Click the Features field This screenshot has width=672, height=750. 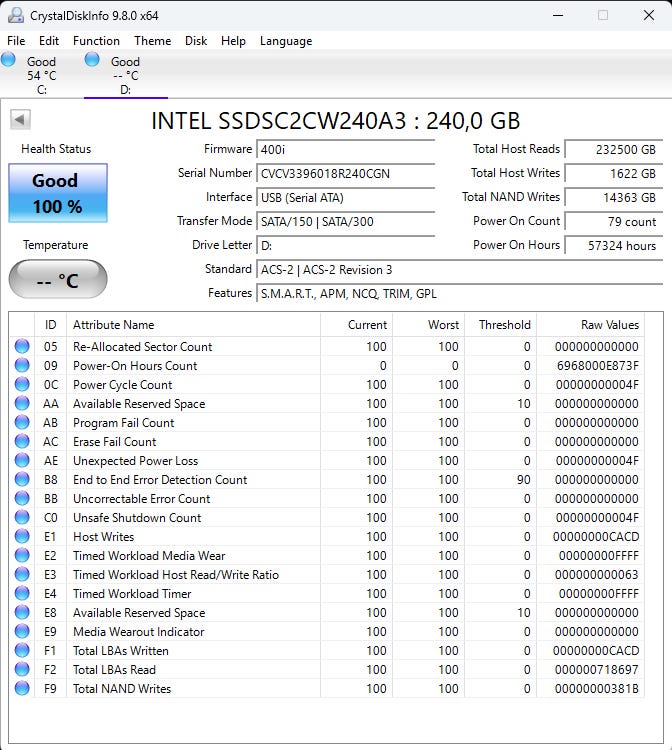pyautogui.click(x=459, y=293)
